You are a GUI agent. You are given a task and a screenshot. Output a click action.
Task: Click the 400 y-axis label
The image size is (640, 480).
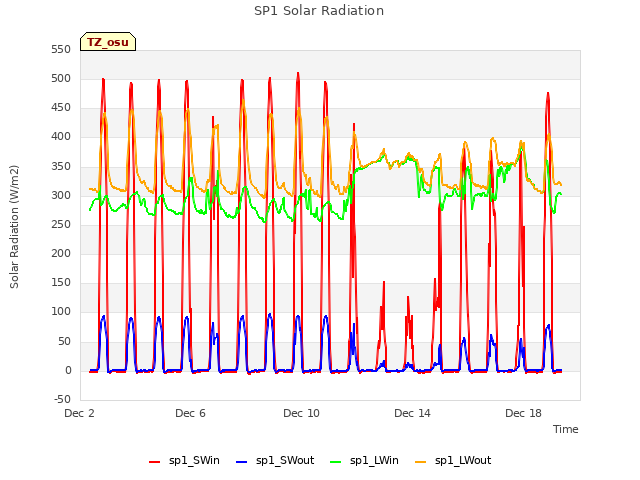pyautogui.click(x=61, y=137)
